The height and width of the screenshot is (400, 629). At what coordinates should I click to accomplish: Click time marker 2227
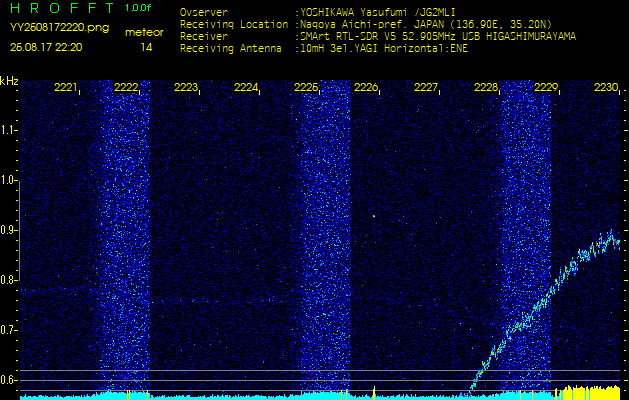[426, 87]
